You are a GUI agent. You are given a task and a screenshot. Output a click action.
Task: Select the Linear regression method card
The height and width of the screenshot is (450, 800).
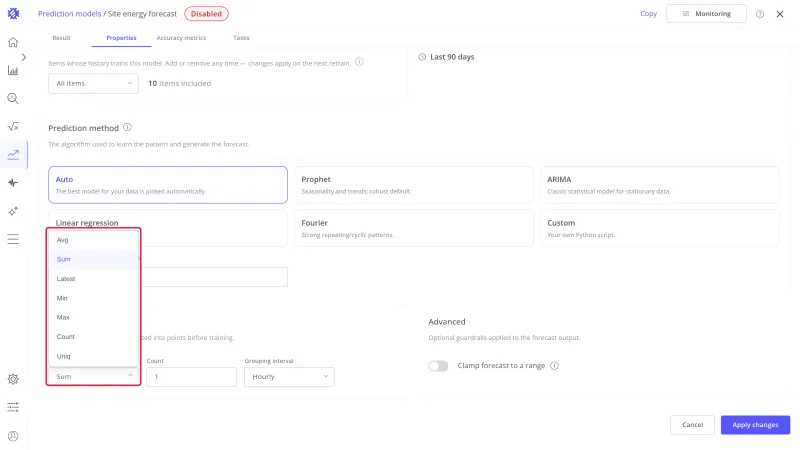click(168, 228)
